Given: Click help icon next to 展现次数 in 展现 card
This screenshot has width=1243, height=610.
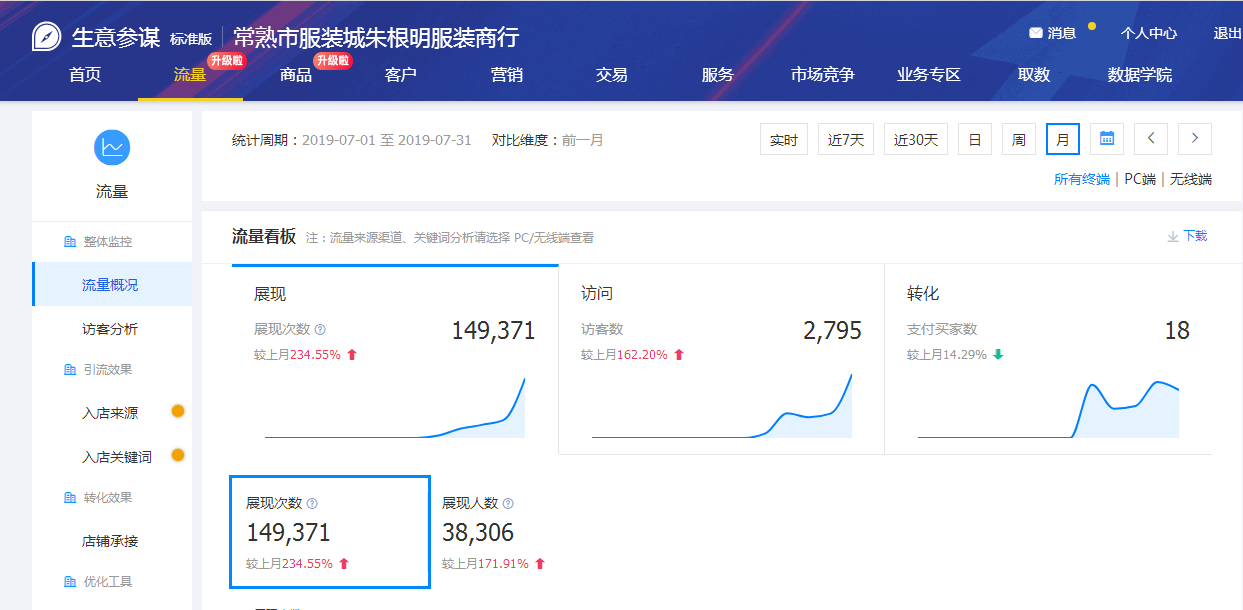Looking at the screenshot, I should pos(321,329).
